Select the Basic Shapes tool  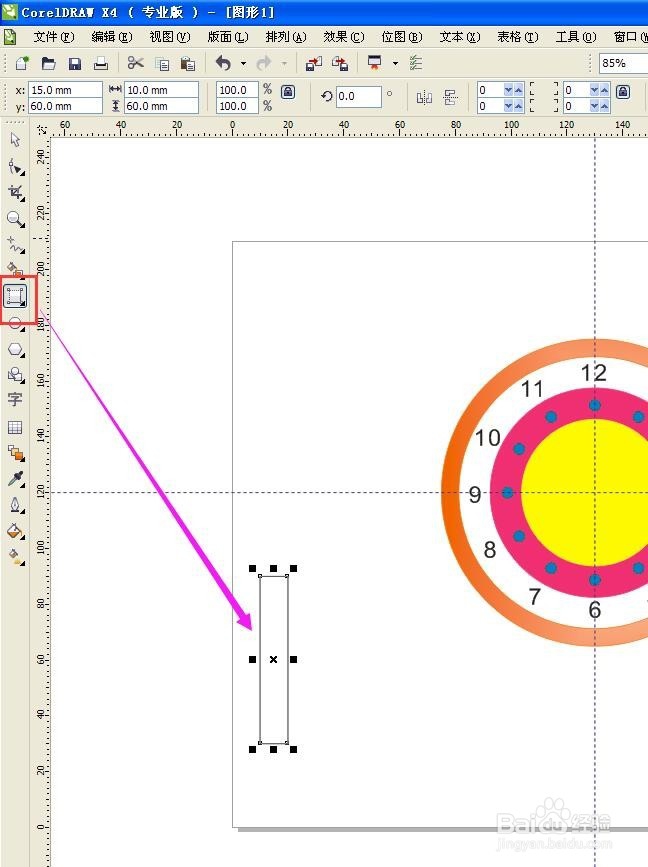click(15, 375)
